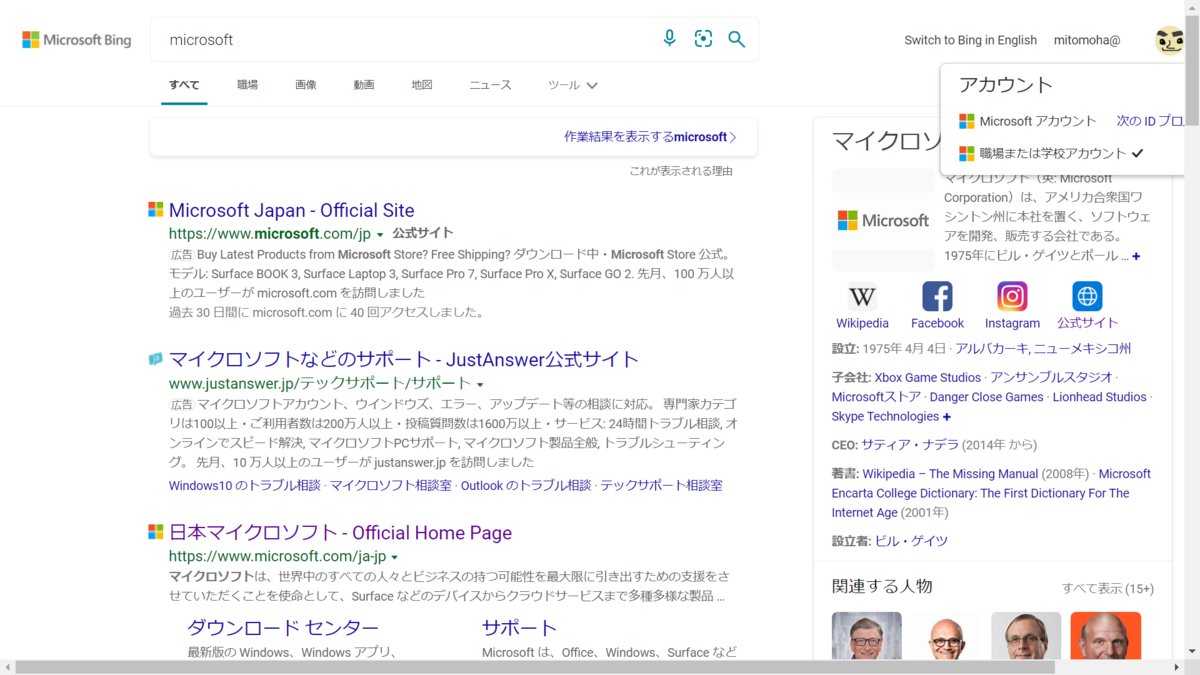Open dropdown arrow beside microsoft.com/jp URL
Screen dimensions: 1200x675
(x=380, y=235)
